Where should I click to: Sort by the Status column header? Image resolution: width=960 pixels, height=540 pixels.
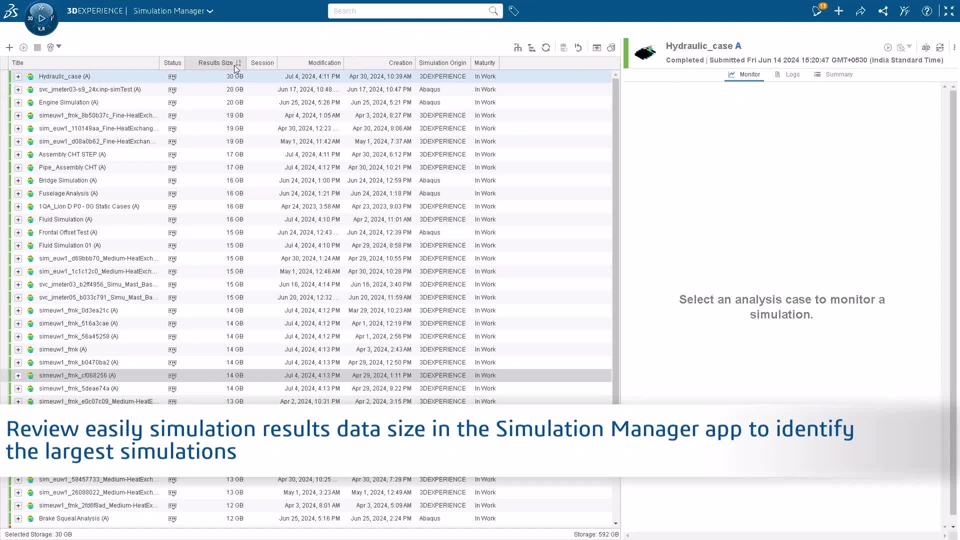tap(172, 62)
